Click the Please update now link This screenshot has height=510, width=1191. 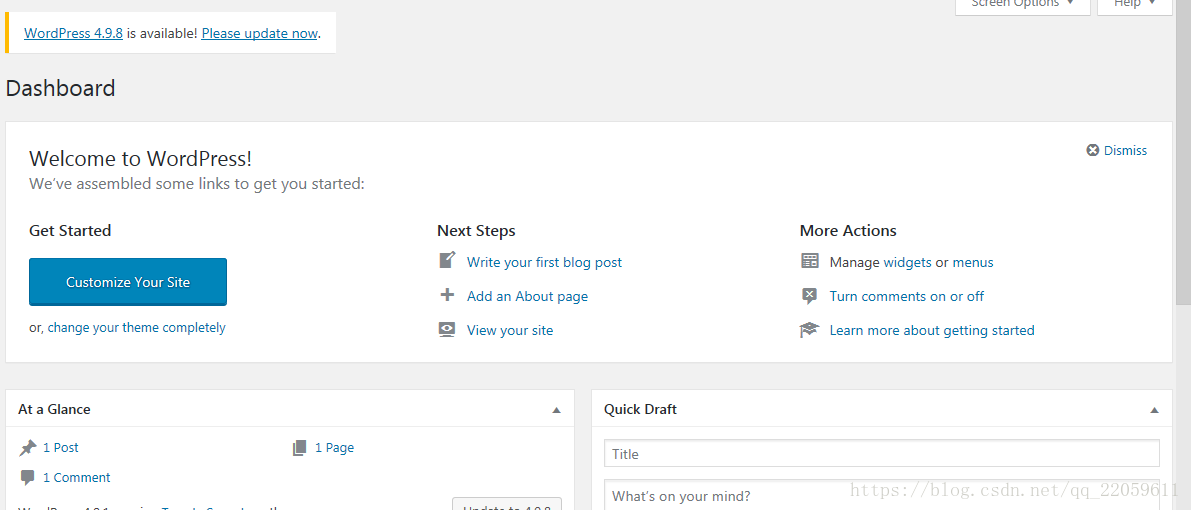click(x=259, y=33)
